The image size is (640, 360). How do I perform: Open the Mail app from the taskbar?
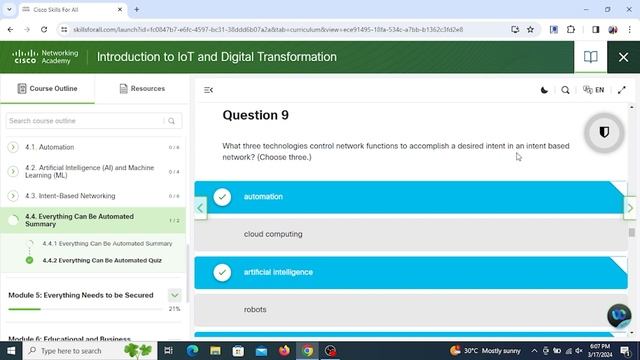point(261,351)
